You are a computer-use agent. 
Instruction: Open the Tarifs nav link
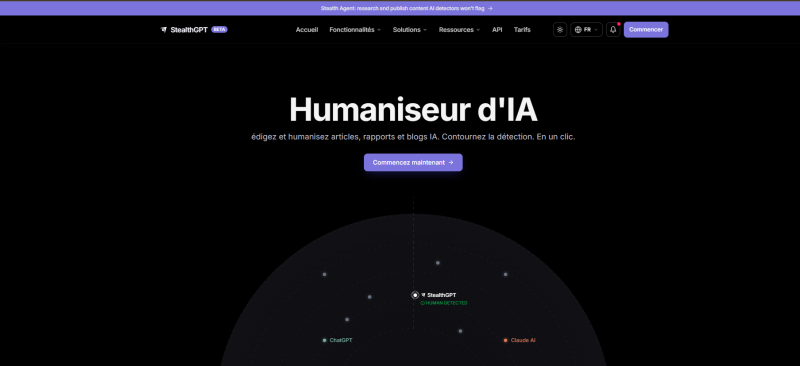coord(522,30)
